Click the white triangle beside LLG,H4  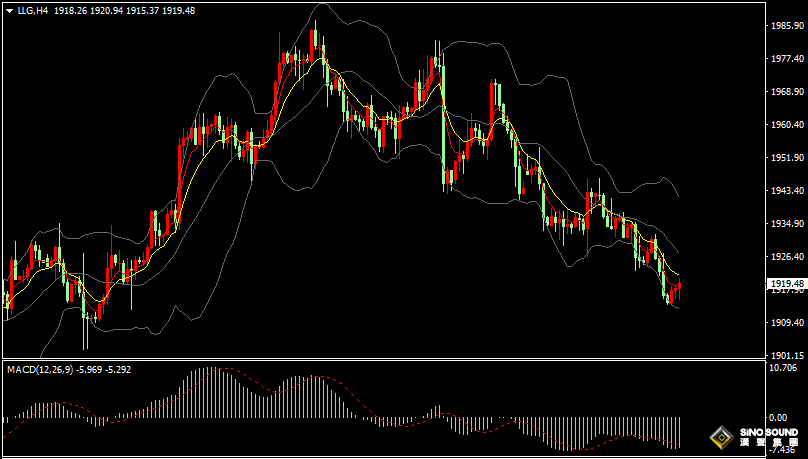[9, 9]
